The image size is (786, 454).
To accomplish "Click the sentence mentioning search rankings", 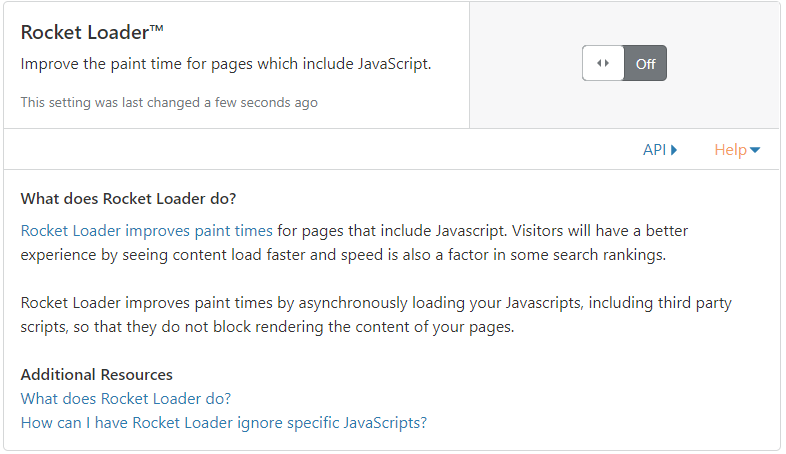I will click(x=354, y=243).
